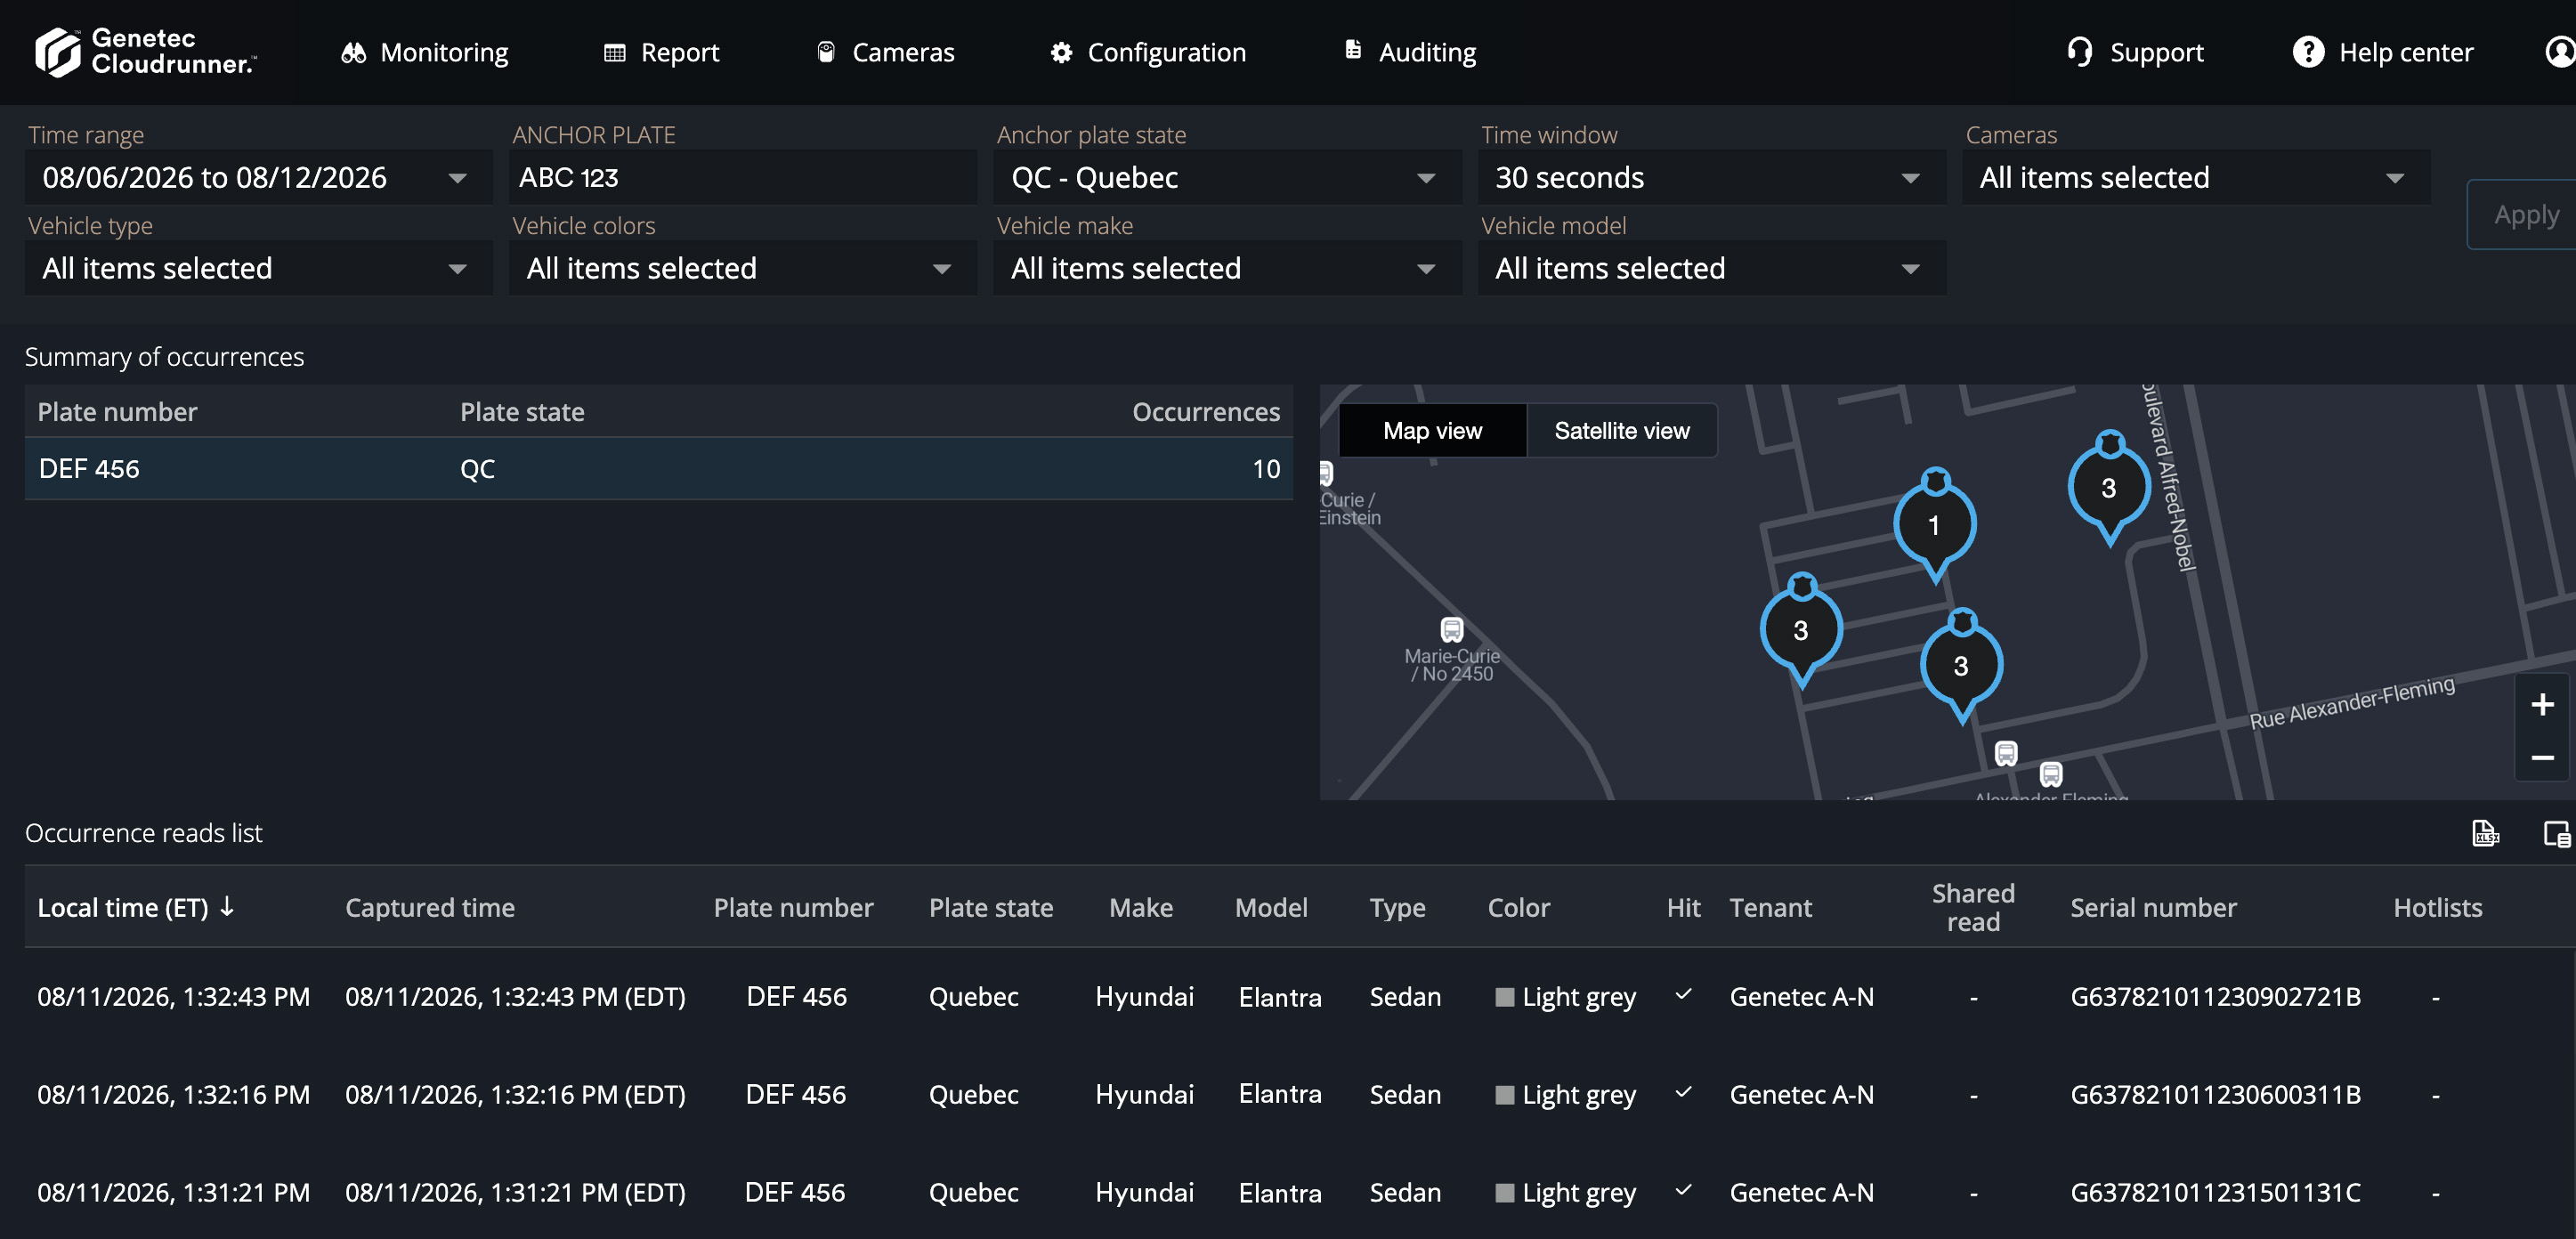Sort by the Local time (ET) column header
This screenshot has width=2576, height=1239.
pos(136,907)
